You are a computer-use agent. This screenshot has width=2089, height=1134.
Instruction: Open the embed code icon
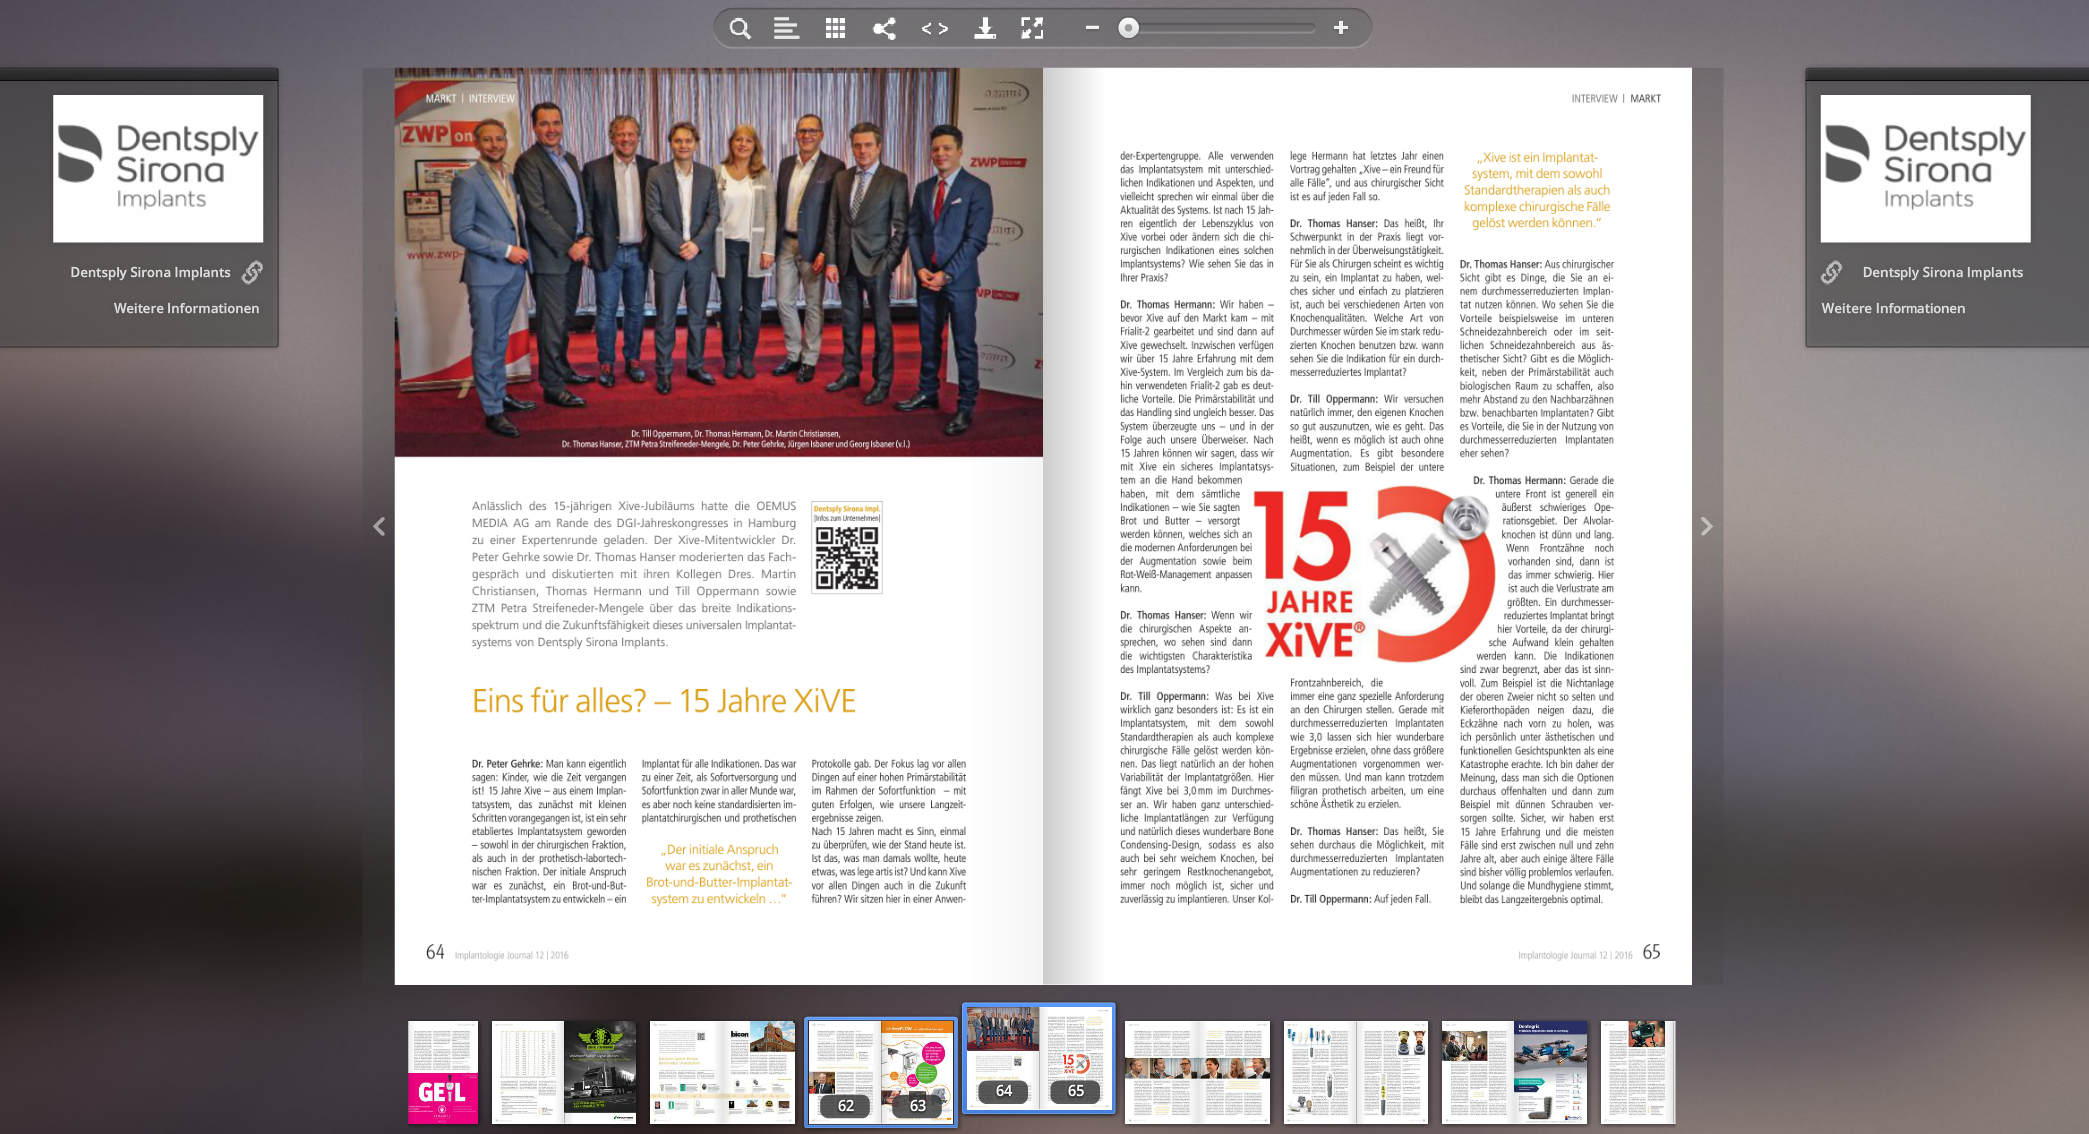click(x=934, y=28)
